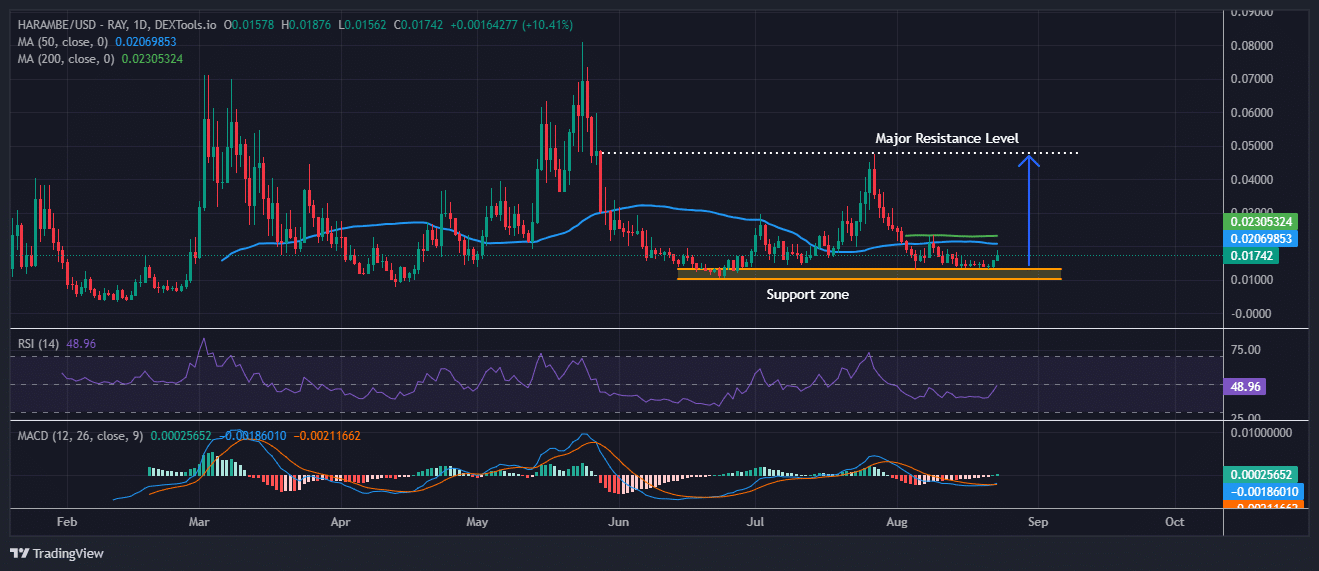Click the Jun label on time axis
1319x571 pixels.
618,522
